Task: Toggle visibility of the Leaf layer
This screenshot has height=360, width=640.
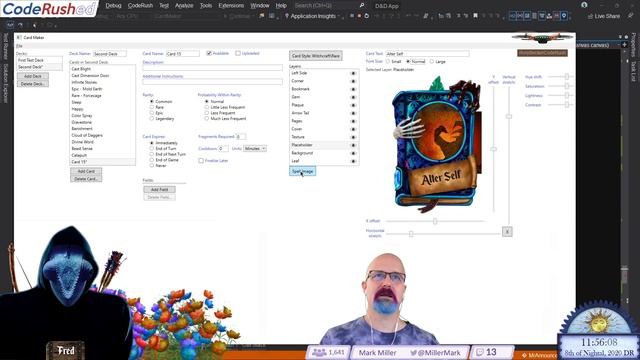Action: 353,161
